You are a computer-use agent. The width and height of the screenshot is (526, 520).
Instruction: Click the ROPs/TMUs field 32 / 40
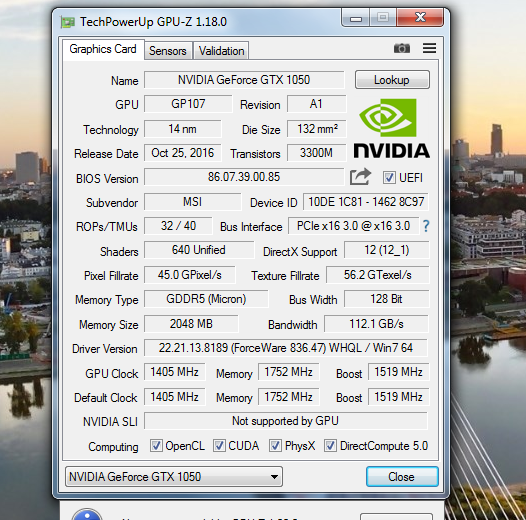click(178, 226)
